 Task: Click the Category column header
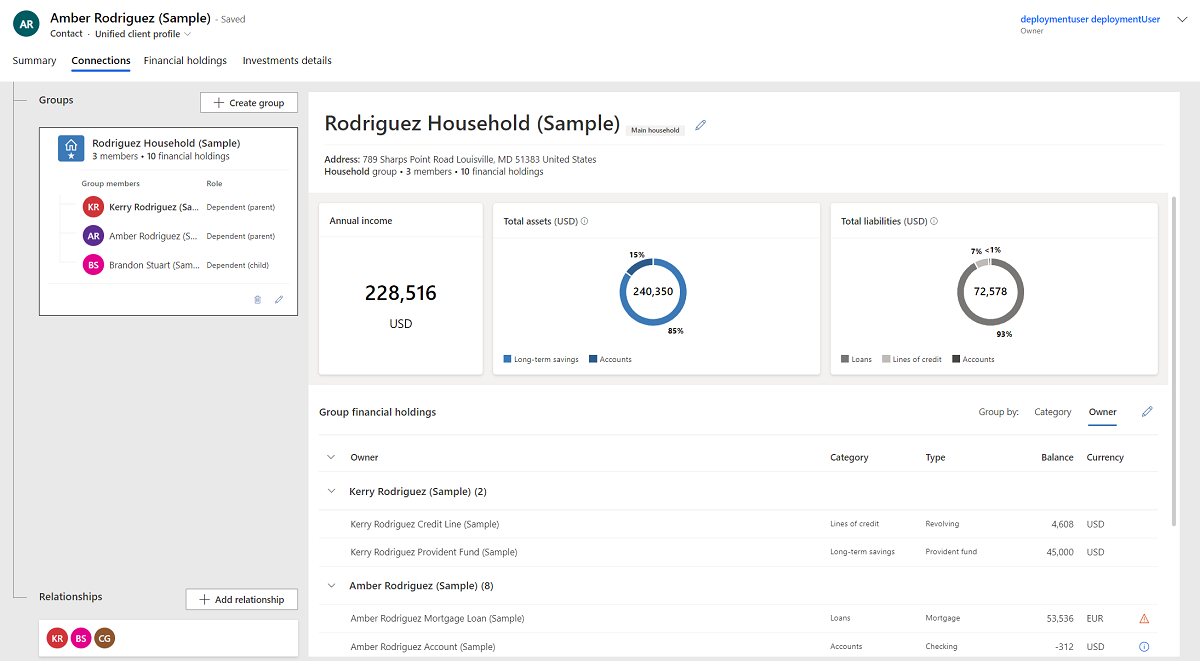pyautogui.click(x=849, y=457)
